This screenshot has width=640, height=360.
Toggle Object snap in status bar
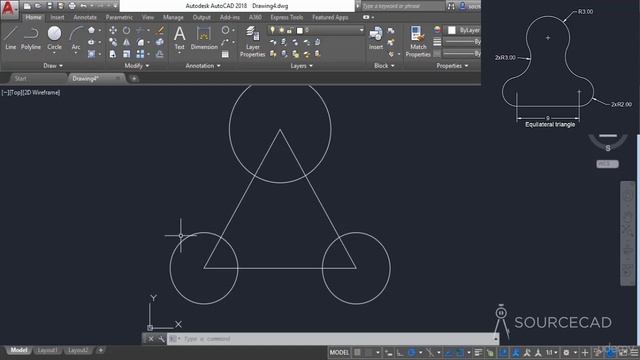pos(460,352)
